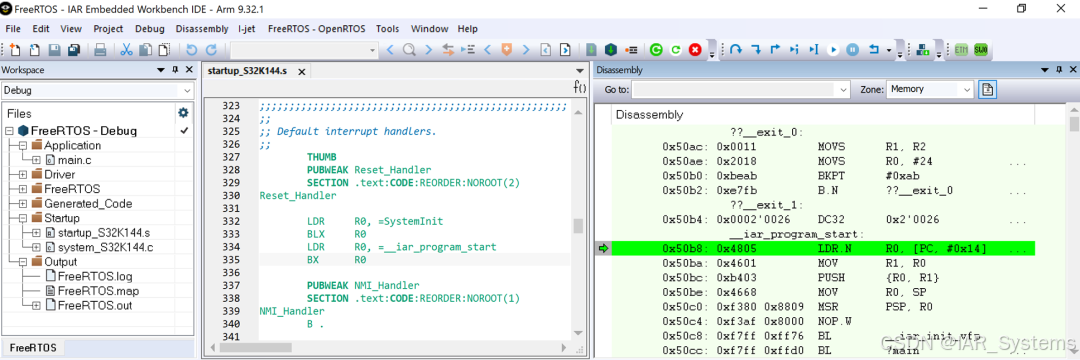1080x360 pixels.
Task: Select main.c in the workspace tree
Action: [74, 160]
